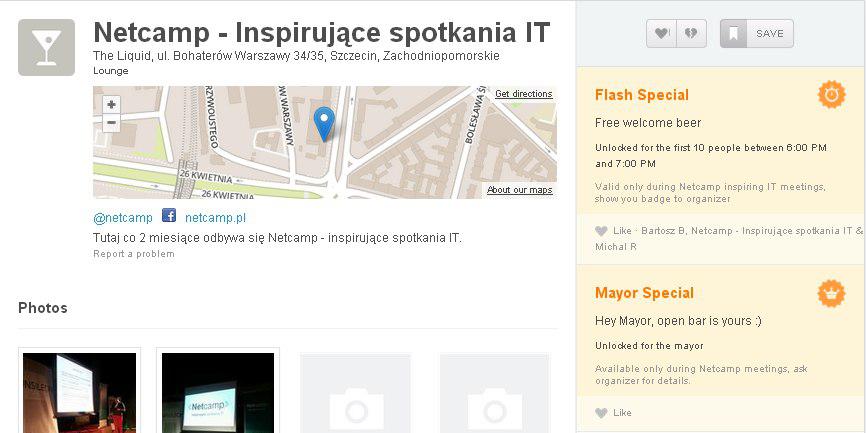Click Report a problem link
Screen dimensions: 866x433
click(133, 254)
